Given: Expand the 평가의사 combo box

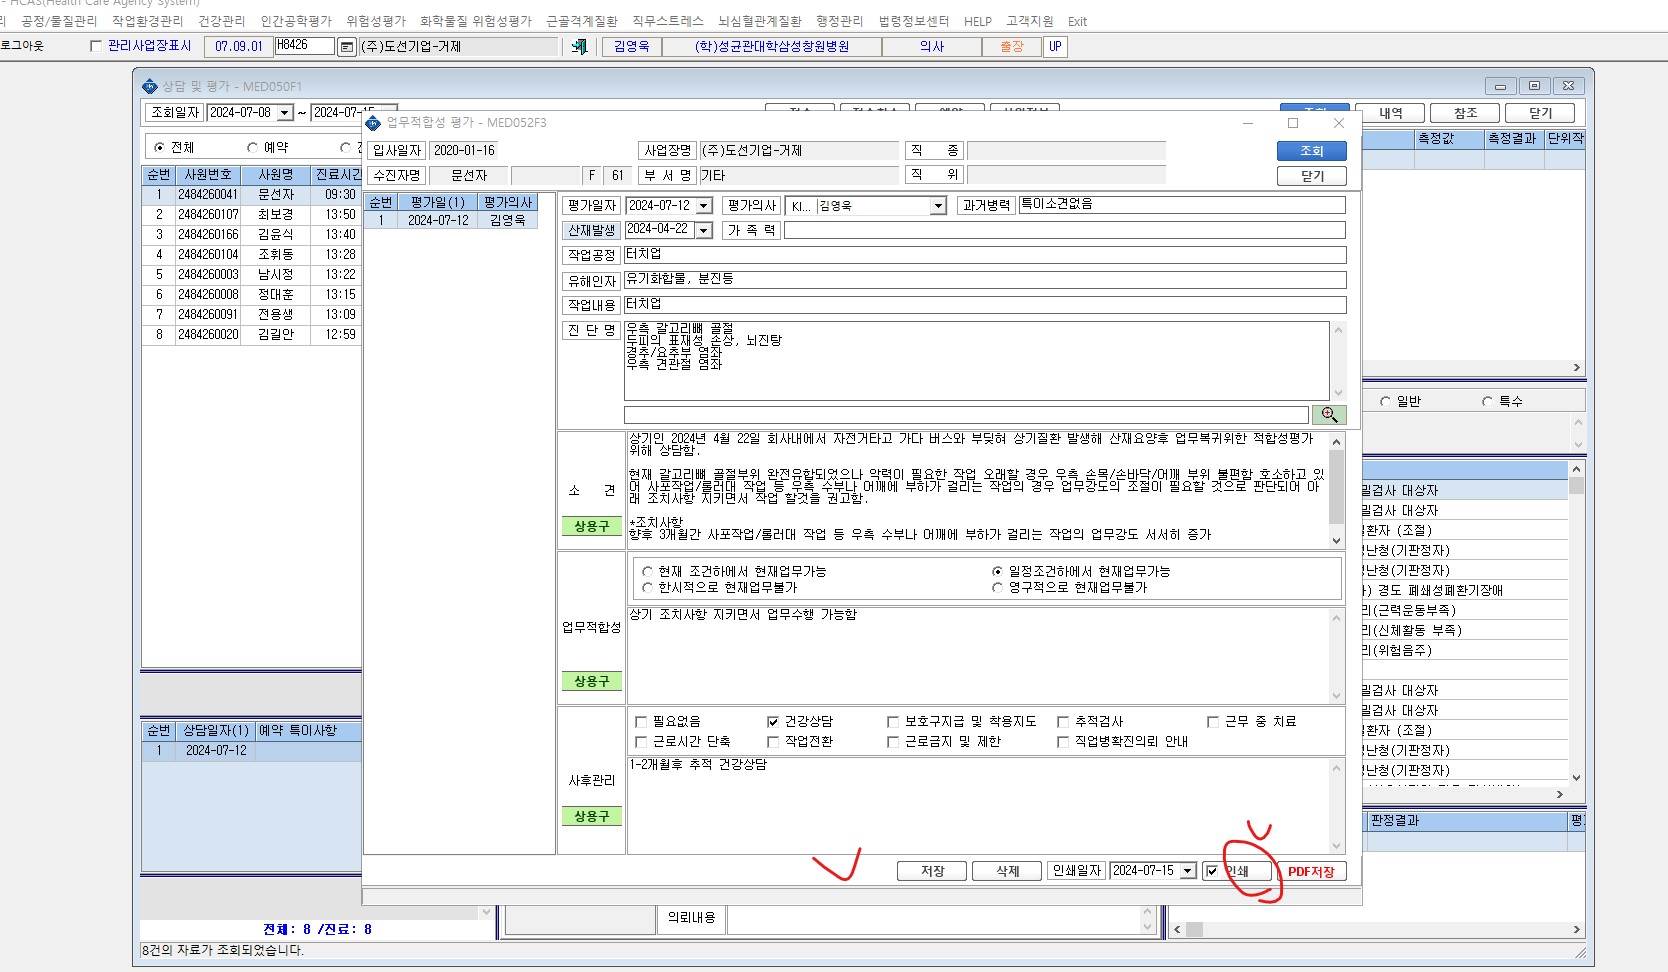Looking at the screenshot, I should click(938, 206).
